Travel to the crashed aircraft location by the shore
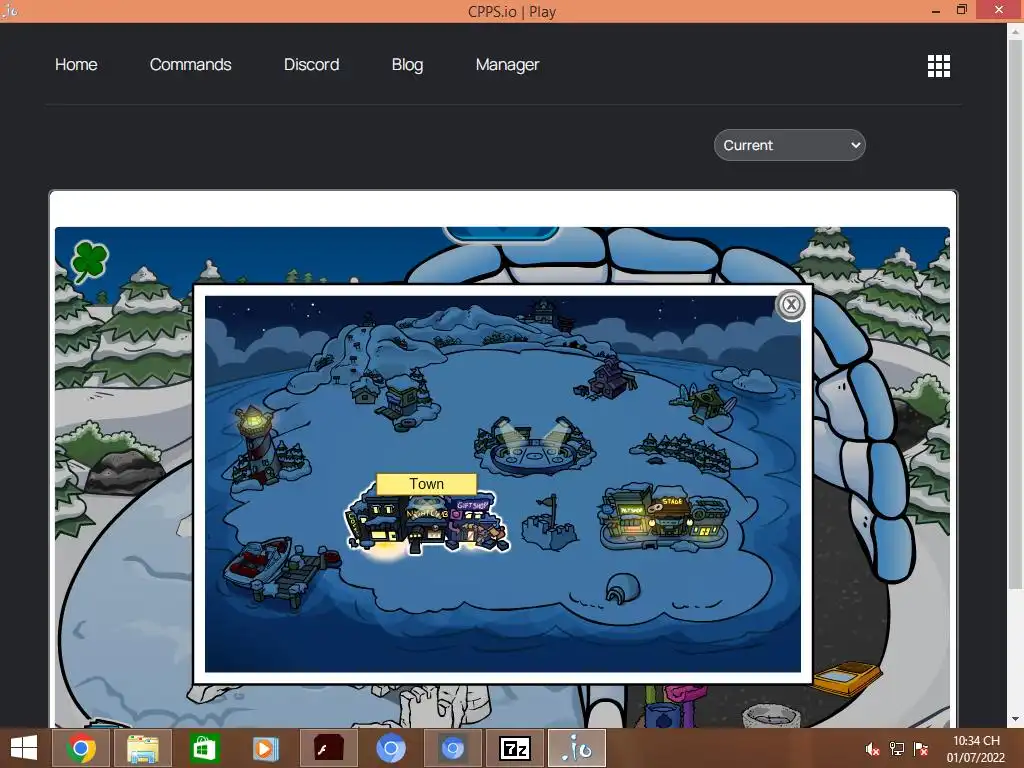This screenshot has width=1024, height=768. point(705,400)
